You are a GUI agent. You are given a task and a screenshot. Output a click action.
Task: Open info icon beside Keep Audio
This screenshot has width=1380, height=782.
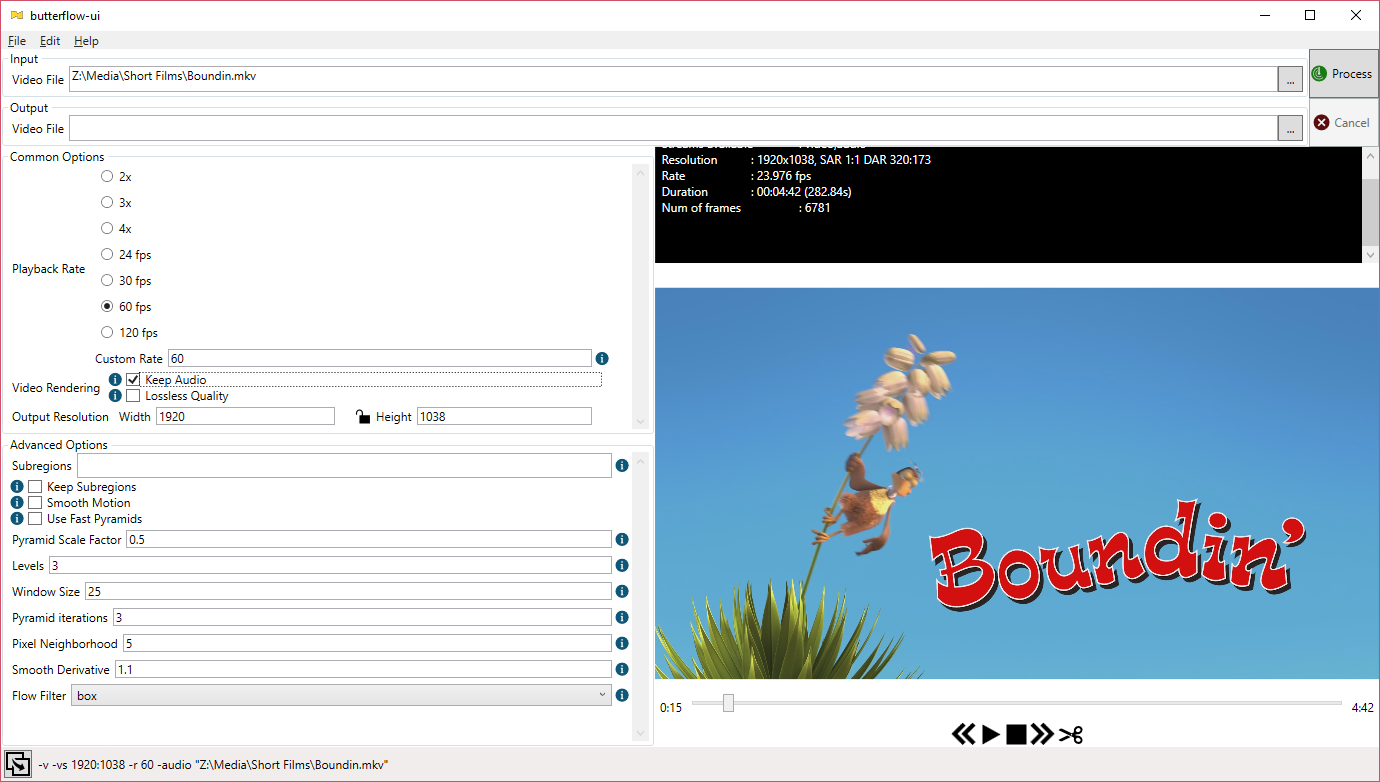coord(115,380)
